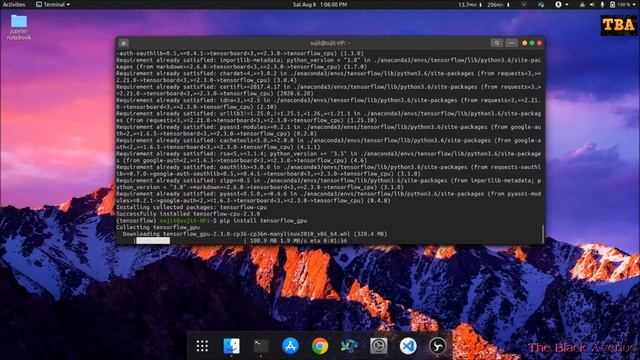The width and height of the screenshot is (640, 360).
Task: Click the 'pip install tensorflow_gpu' command line
Action: [263, 221]
